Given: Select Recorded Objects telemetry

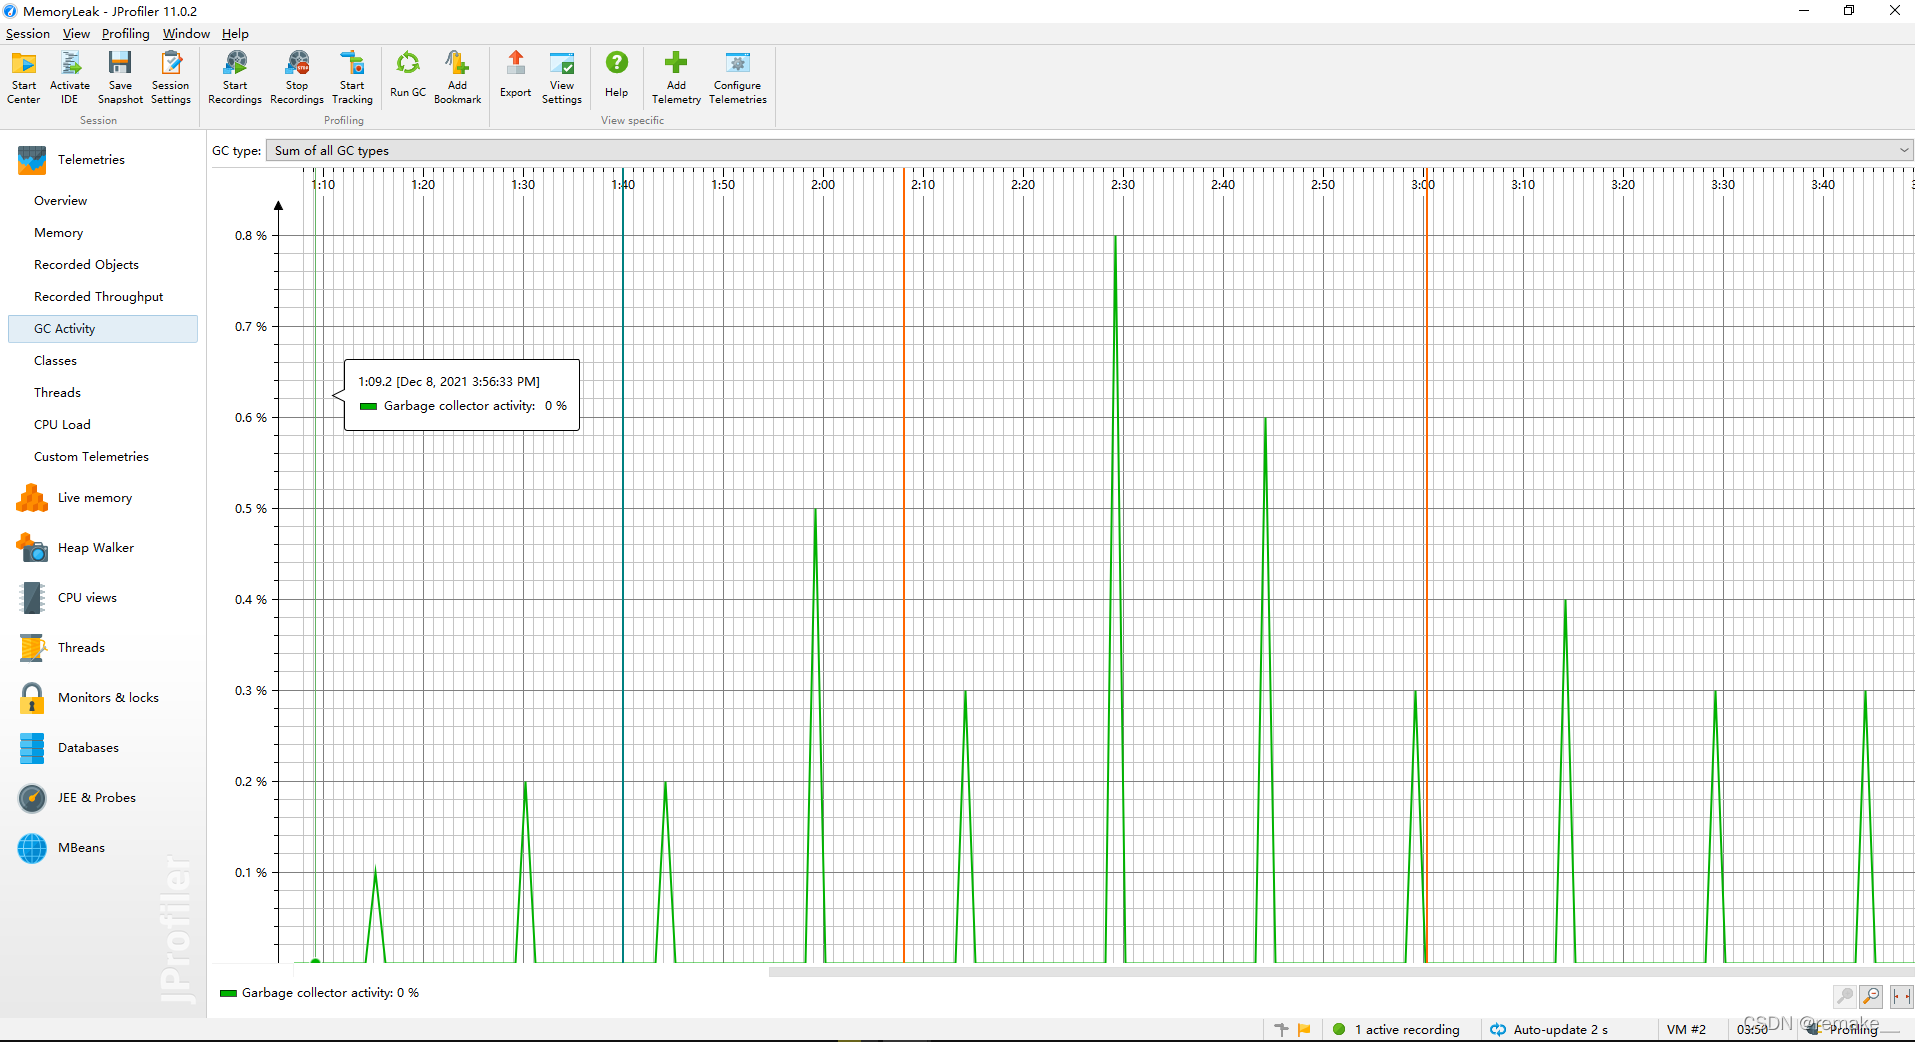Looking at the screenshot, I should pyautogui.click(x=87, y=265).
